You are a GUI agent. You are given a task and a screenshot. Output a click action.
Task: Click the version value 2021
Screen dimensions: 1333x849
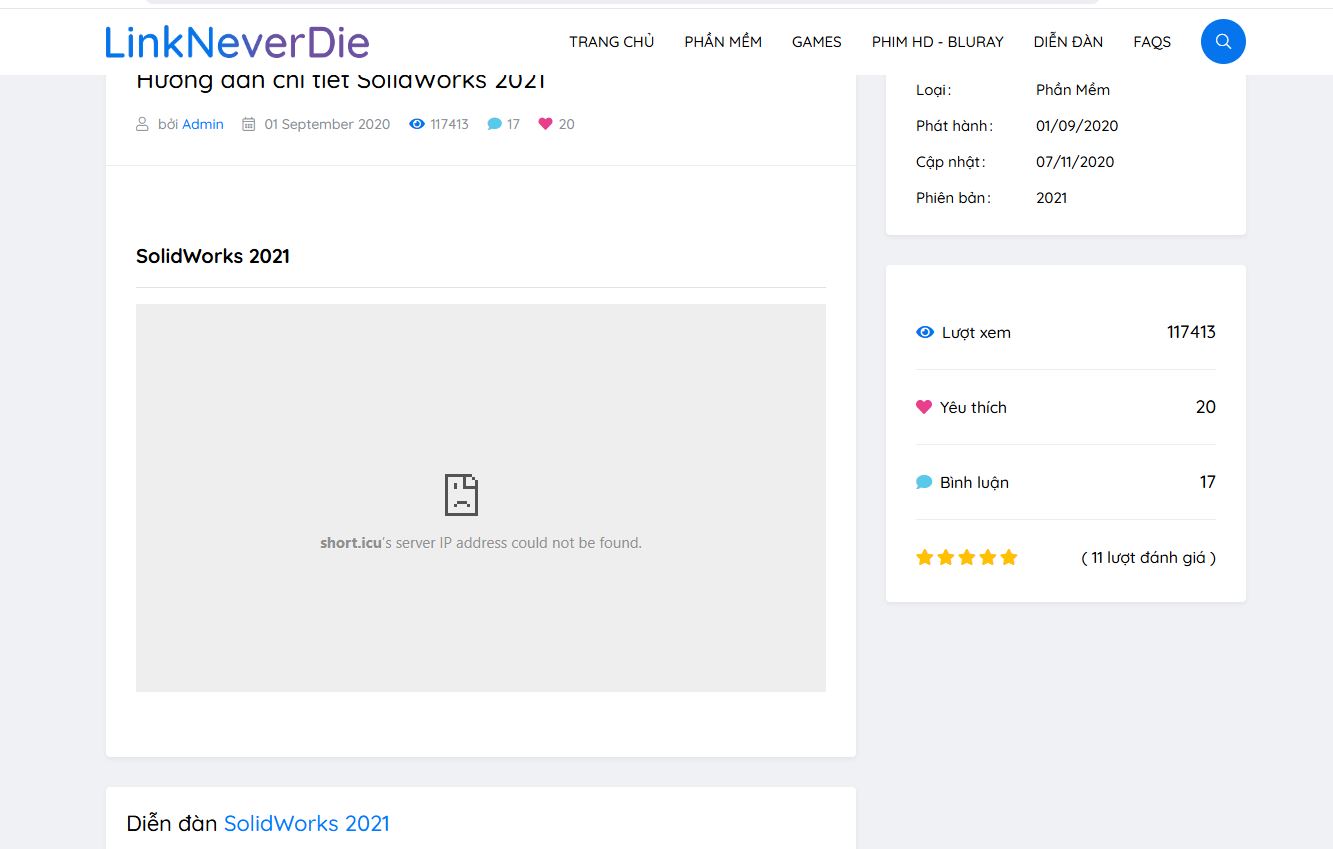(1052, 198)
